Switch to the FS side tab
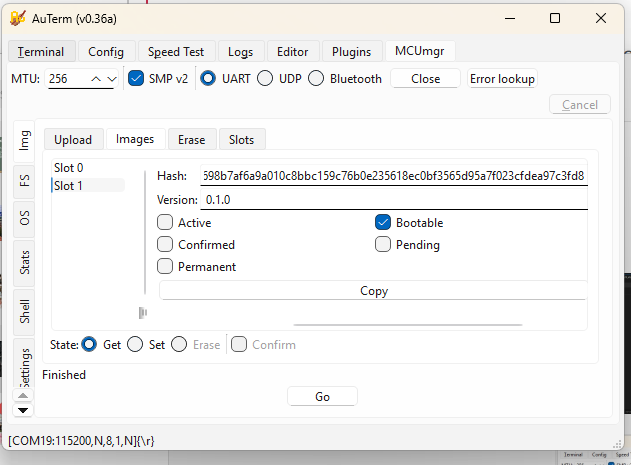This screenshot has height=465, width=631. click(x=24, y=181)
